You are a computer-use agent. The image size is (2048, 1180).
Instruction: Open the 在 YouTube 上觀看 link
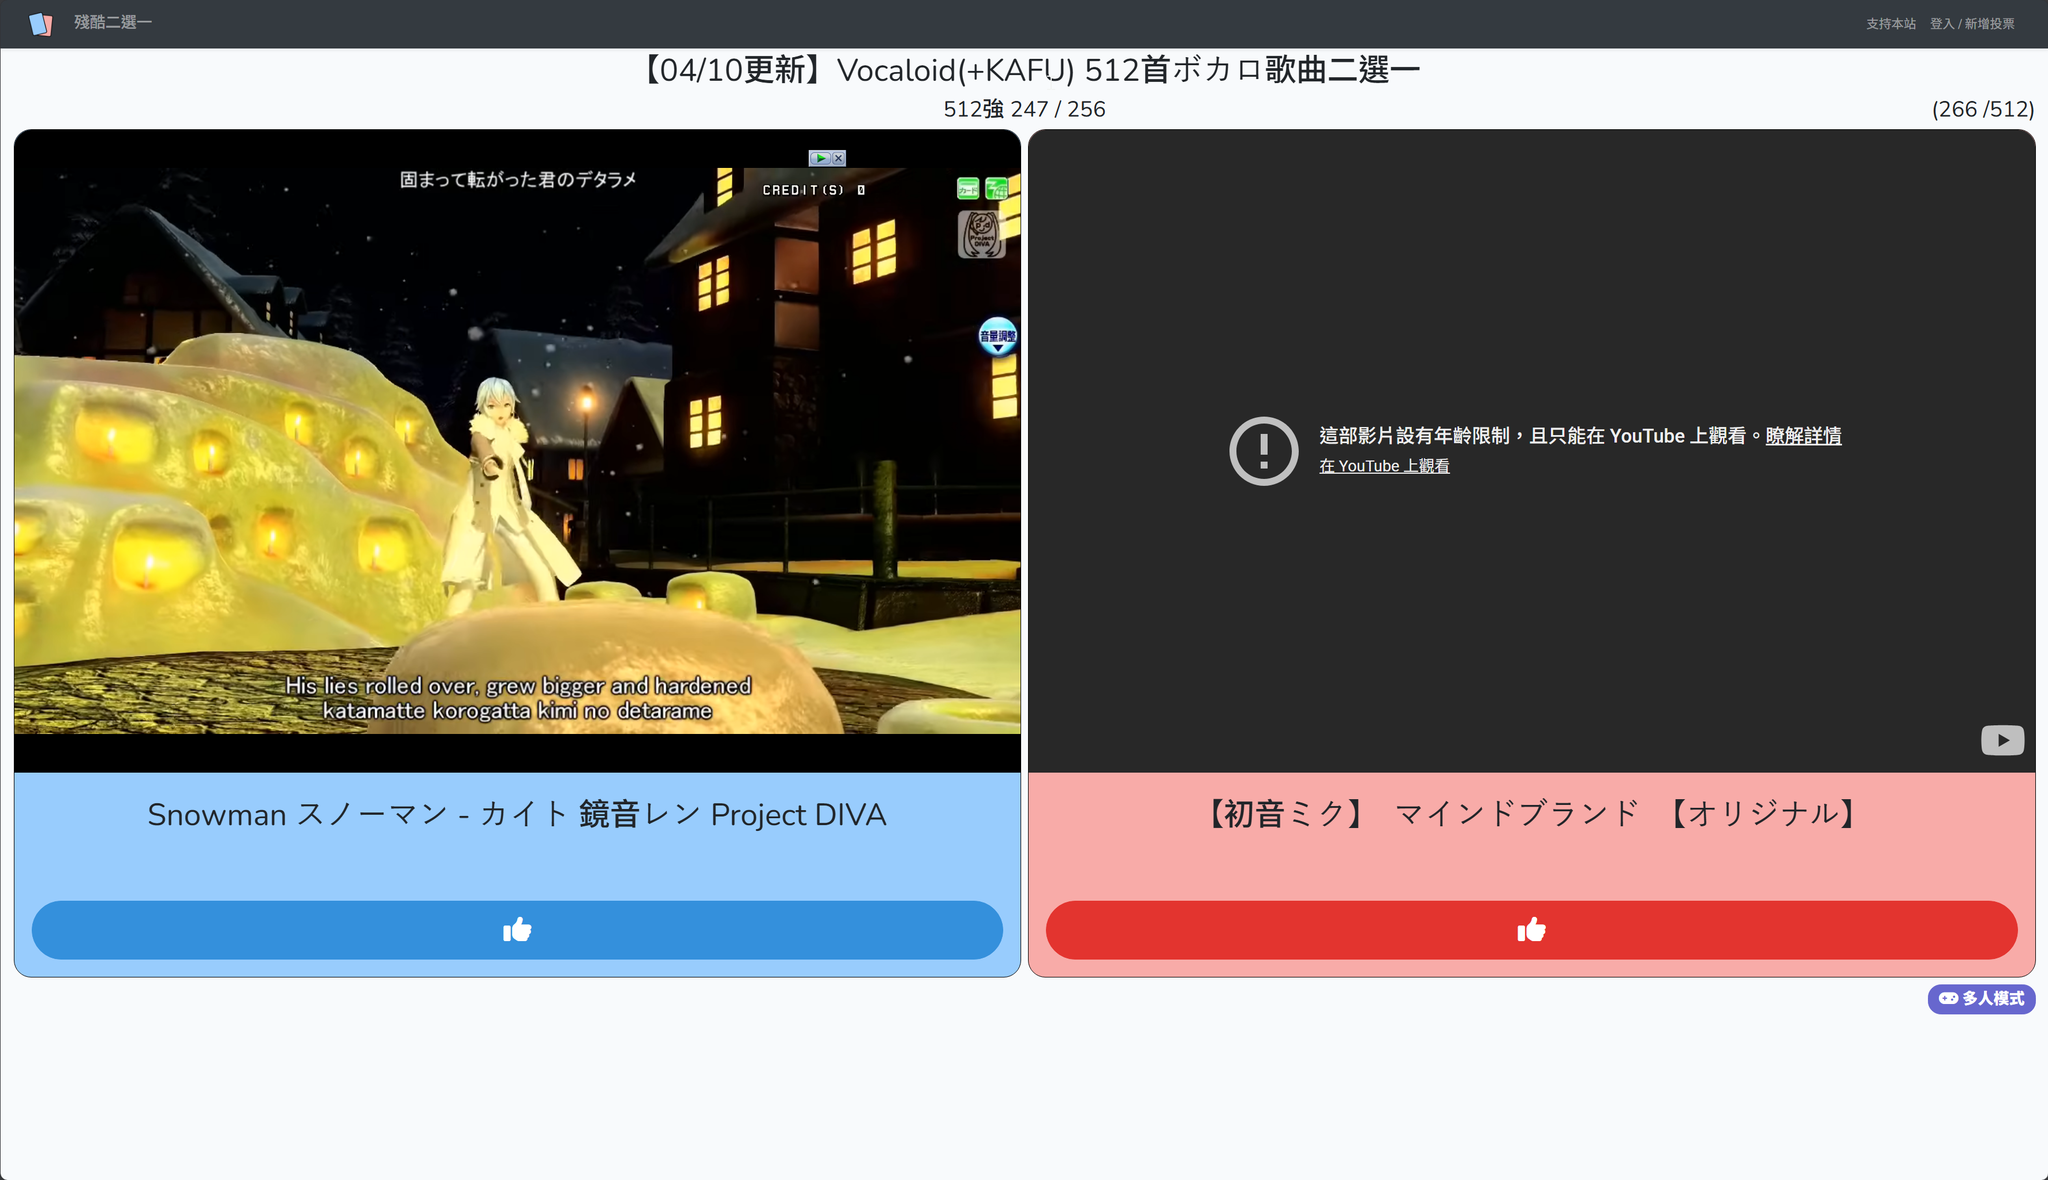pyautogui.click(x=1384, y=466)
